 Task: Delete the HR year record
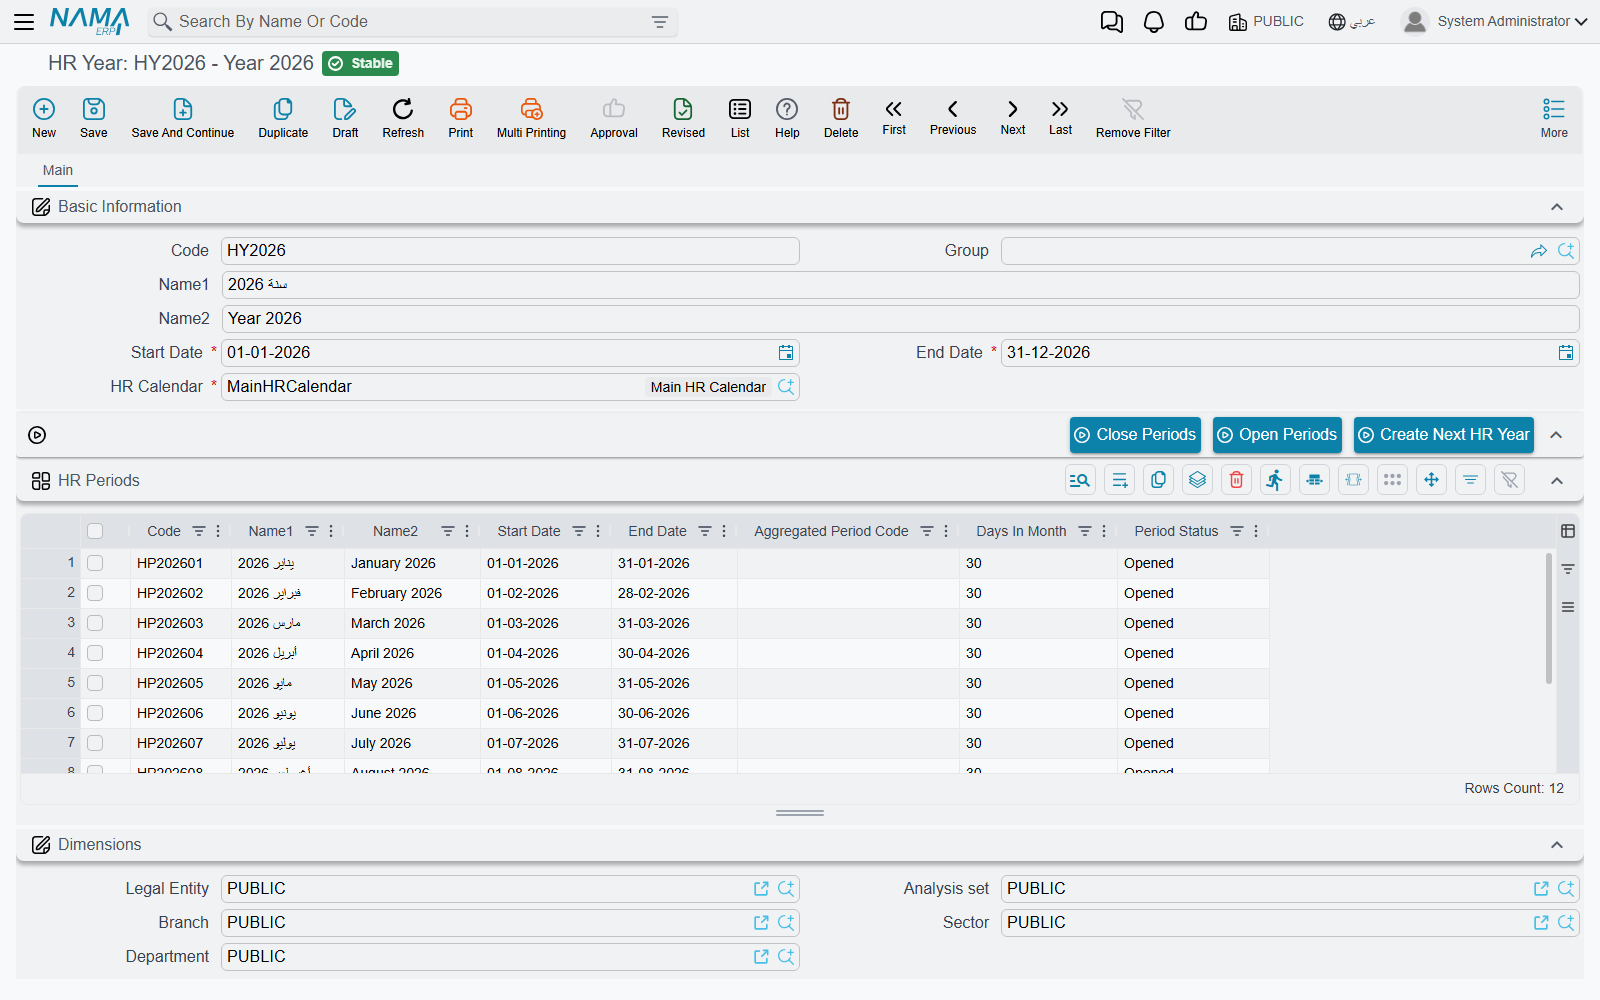[x=841, y=118]
